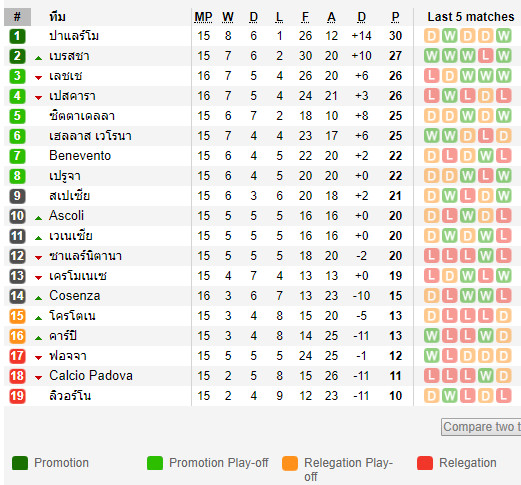This screenshot has height=485, width=521.
Task: Click the latest W result badge in Palermo's row
Action: [503, 36]
